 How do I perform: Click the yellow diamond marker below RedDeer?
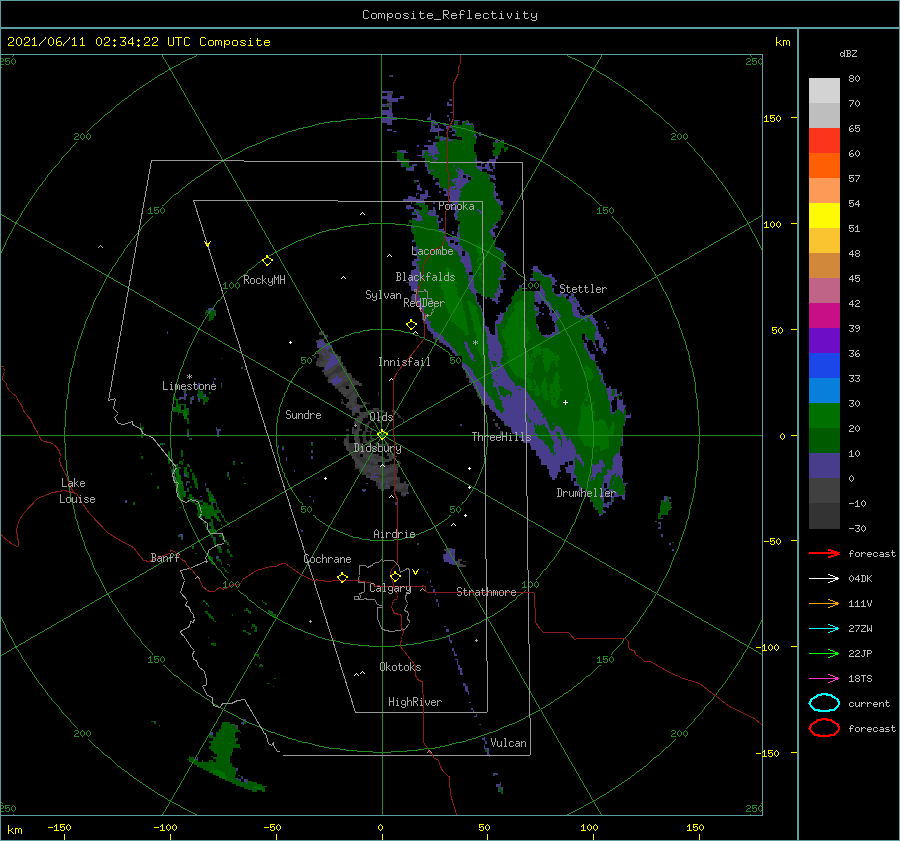[x=412, y=325]
